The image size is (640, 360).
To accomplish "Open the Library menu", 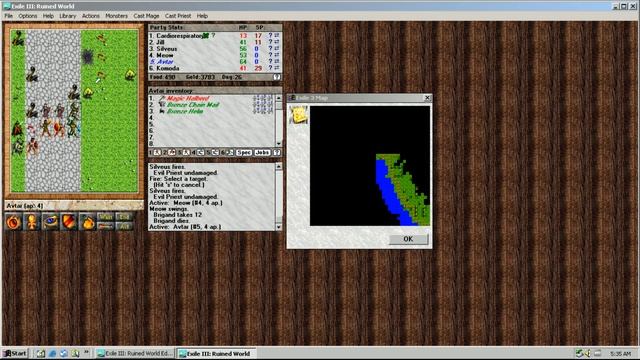I will [68, 16].
